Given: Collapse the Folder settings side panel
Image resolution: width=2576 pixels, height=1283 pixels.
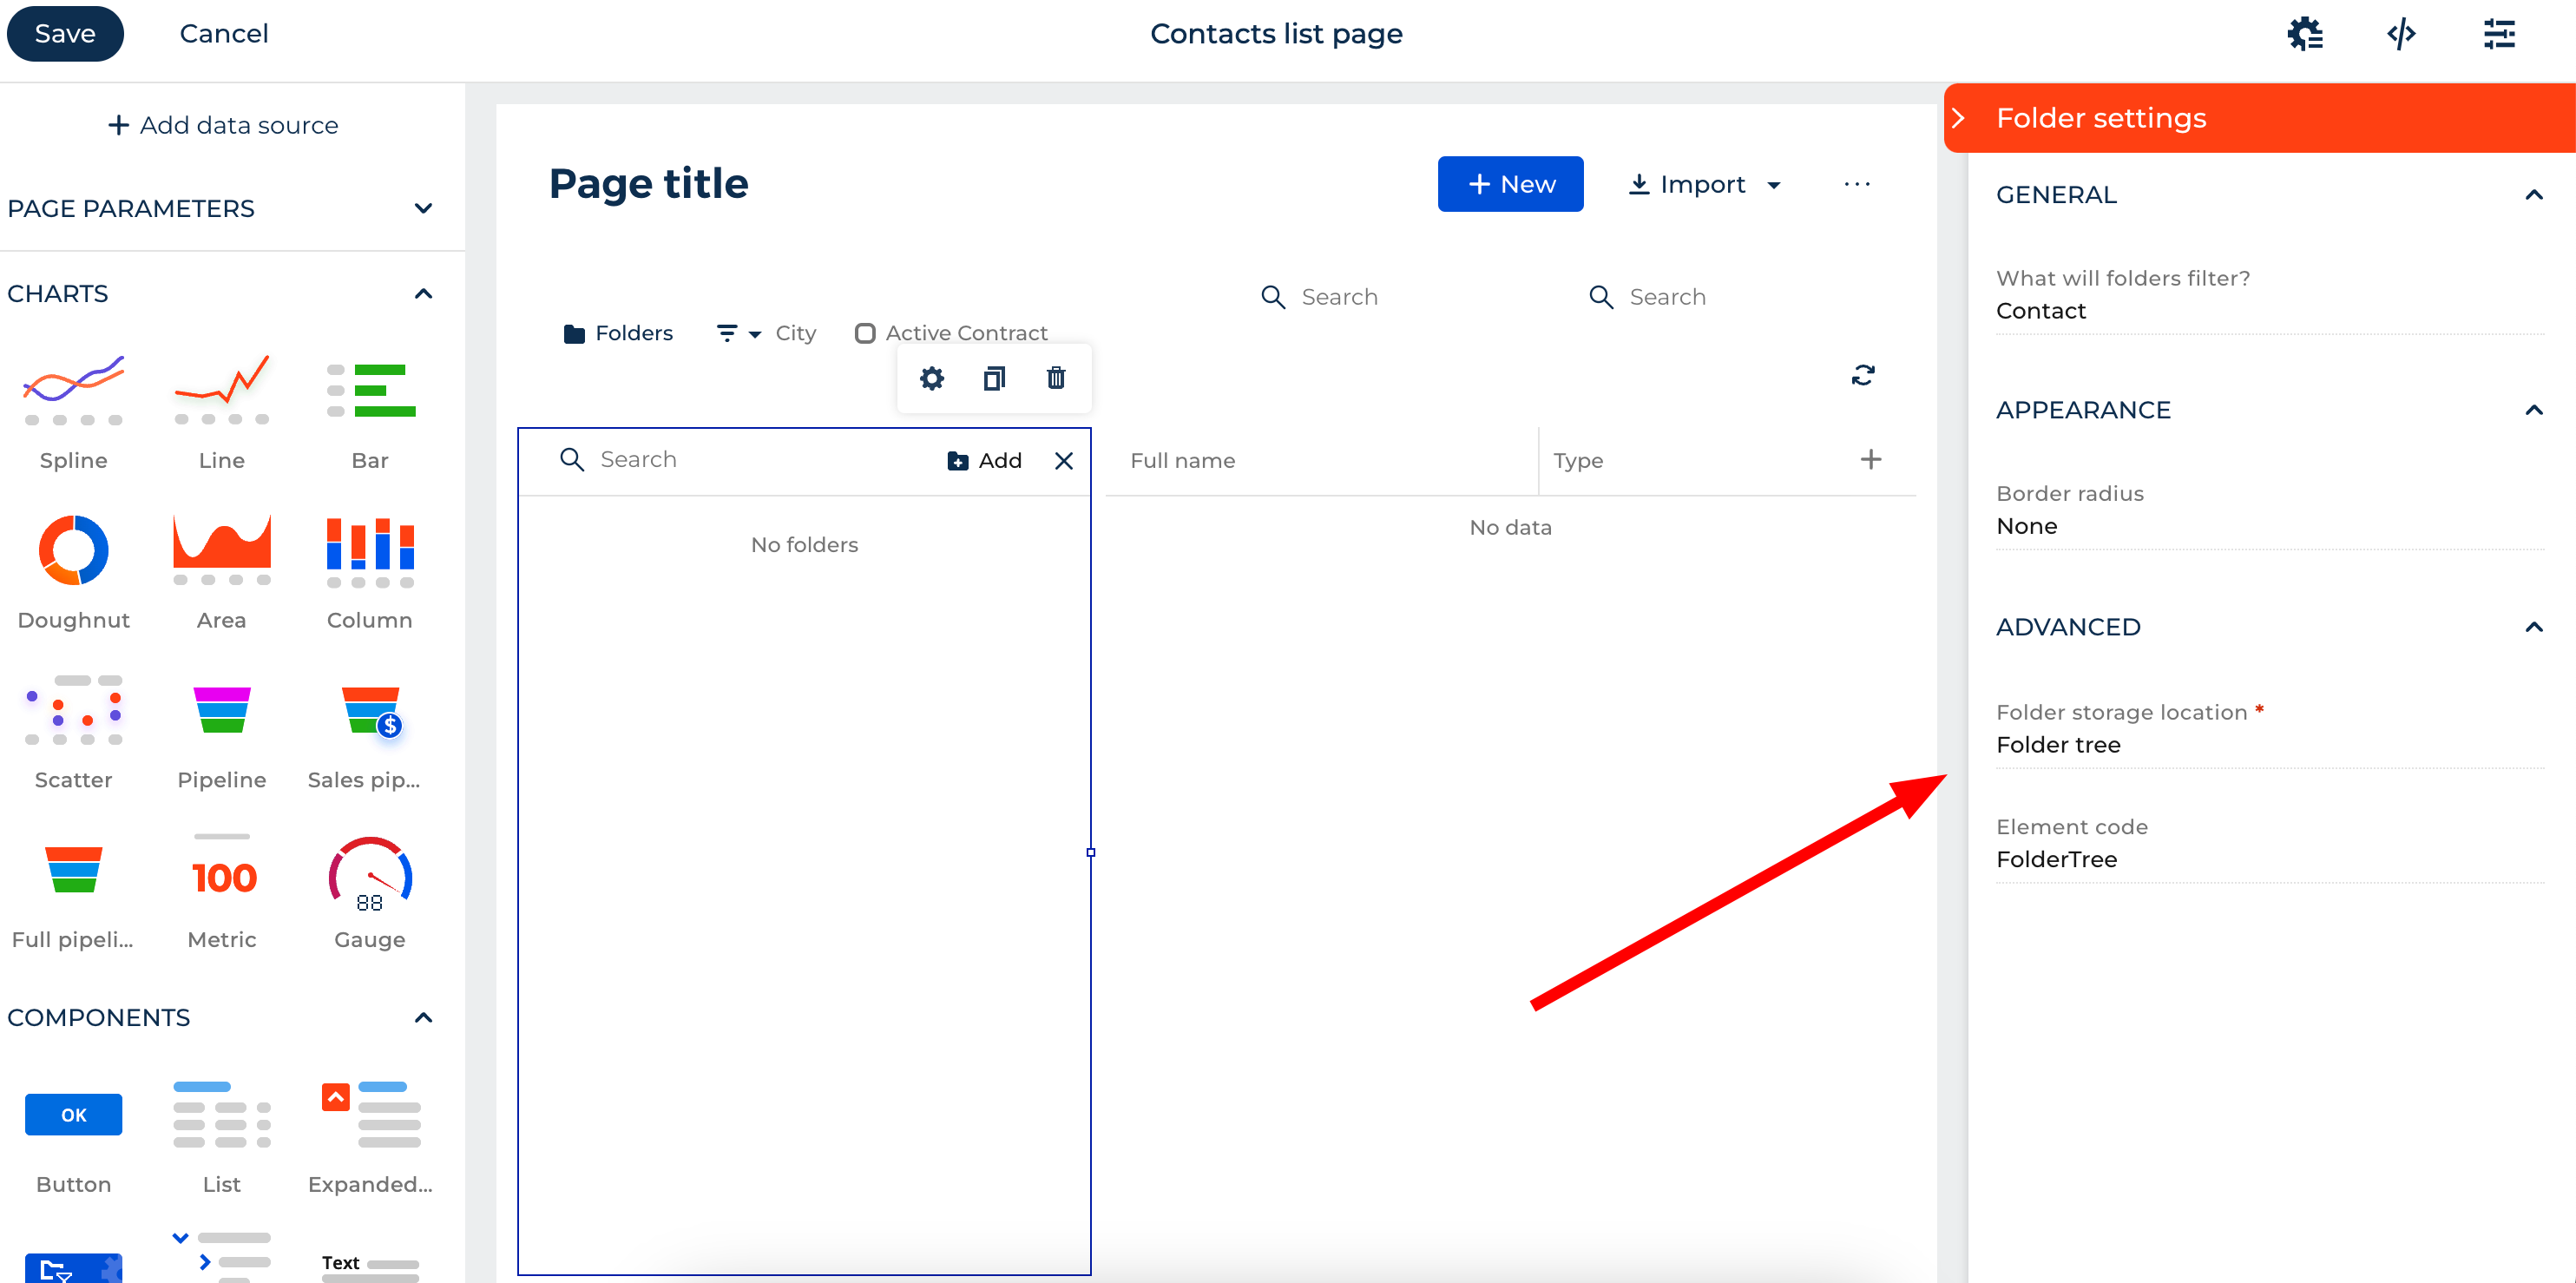Looking at the screenshot, I should [x=1958, y=118].
